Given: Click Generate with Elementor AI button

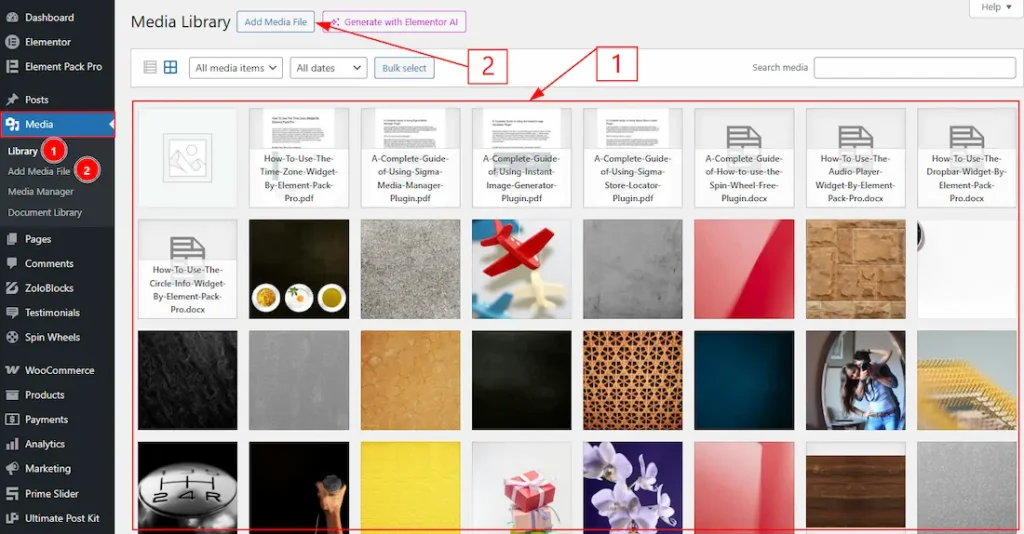Looking at the screenshot, I should [394, 22].
